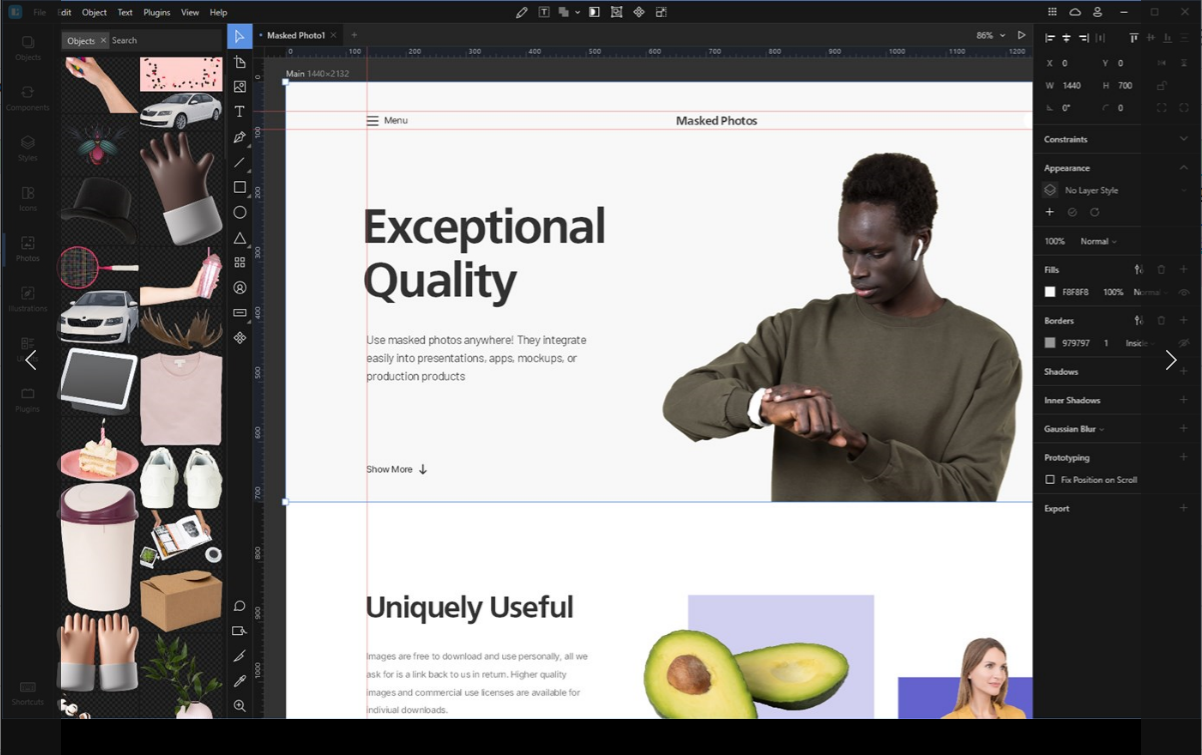Image resolution: width=1202 pixels, height=755 pixels.
Task: Select the Pen tool
Action: point(240,137)
